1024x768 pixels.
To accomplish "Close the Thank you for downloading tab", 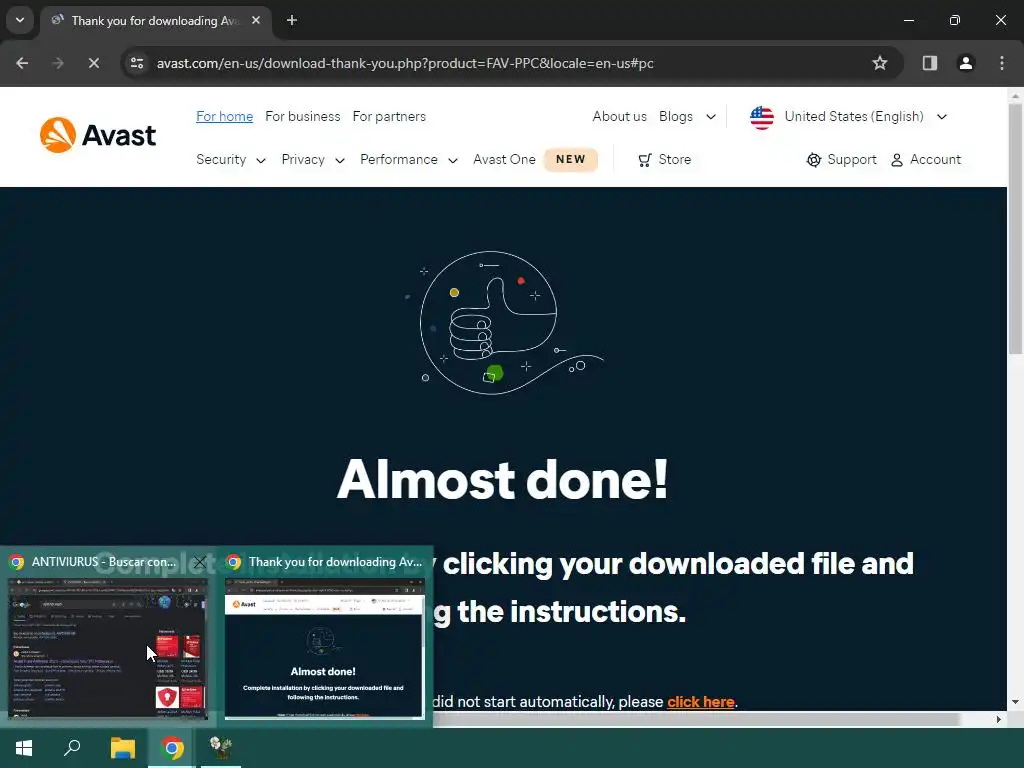I will point(256,20).
